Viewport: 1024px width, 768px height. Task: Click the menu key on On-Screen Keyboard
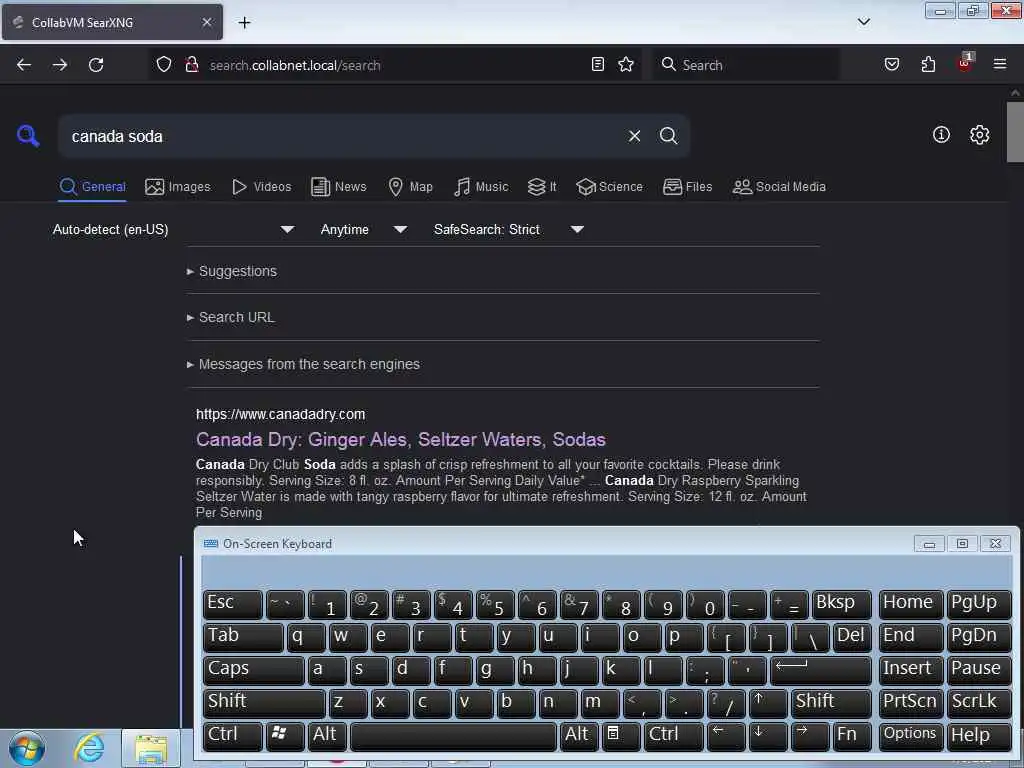(620, 735)
